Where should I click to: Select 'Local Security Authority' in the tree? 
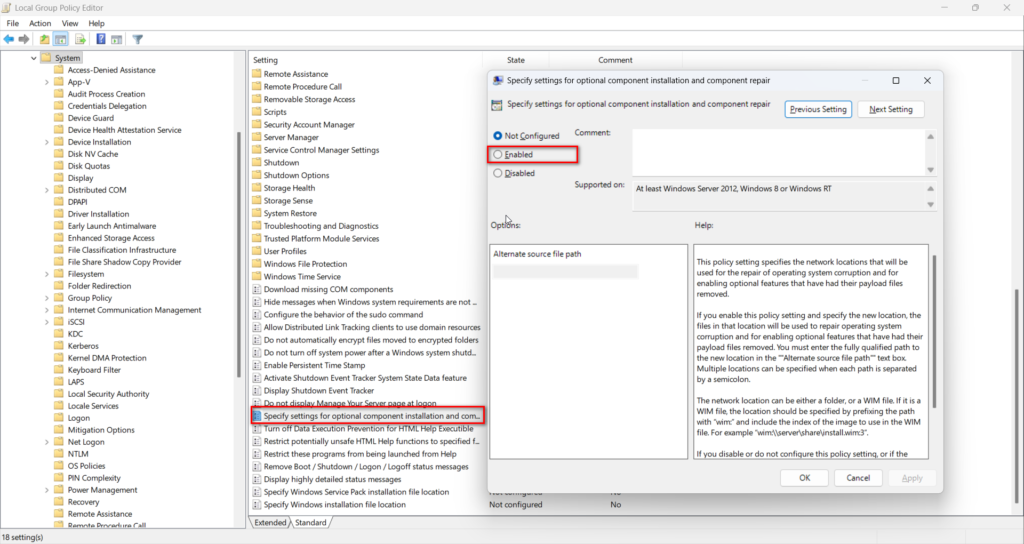tap(108, 394)
